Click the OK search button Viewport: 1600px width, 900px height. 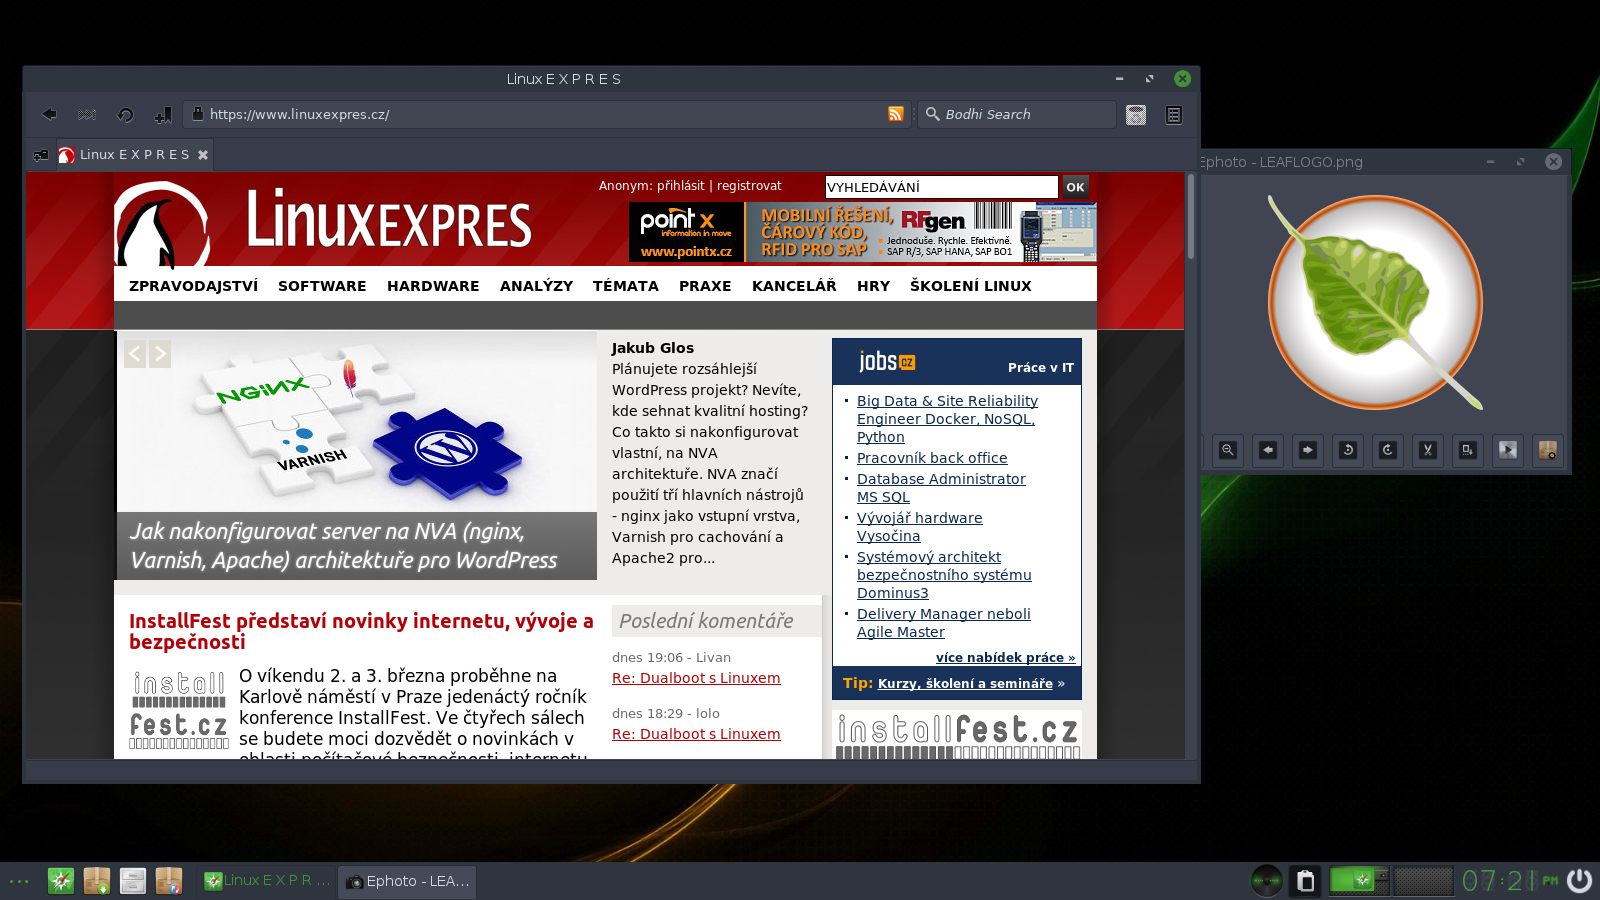tap(1075, 187)
